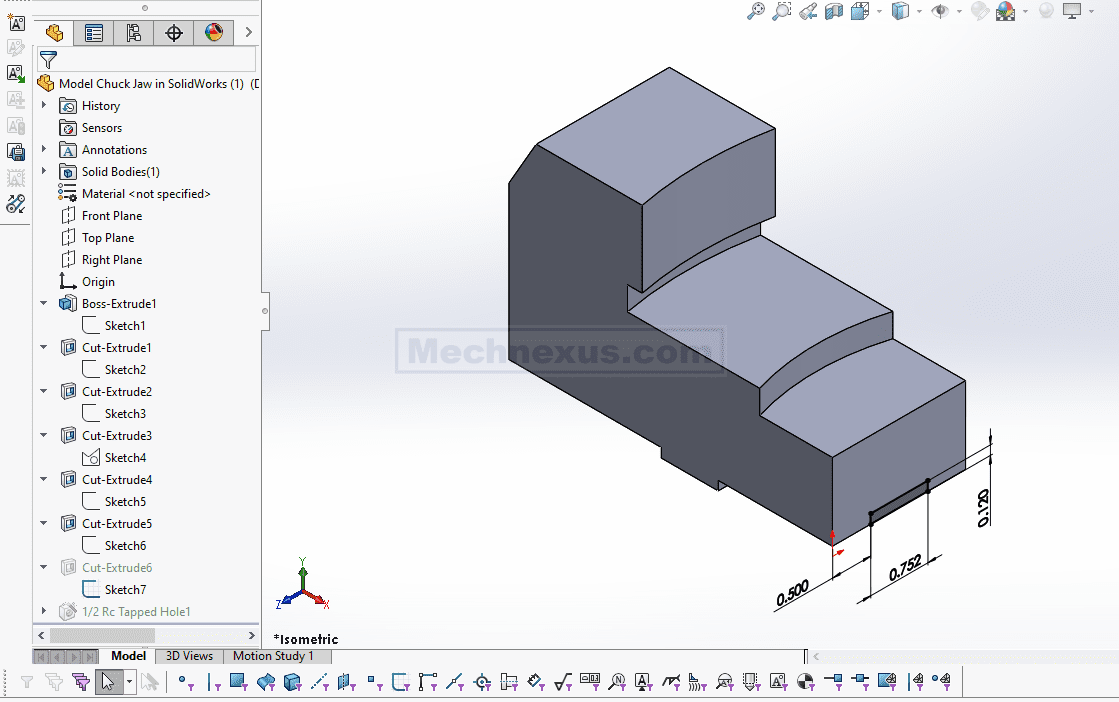Expand the Solid Bodies(1) folder
The width and height of the screenshot is (1119, 702).
pyautogui.click(x=44, y=172)
